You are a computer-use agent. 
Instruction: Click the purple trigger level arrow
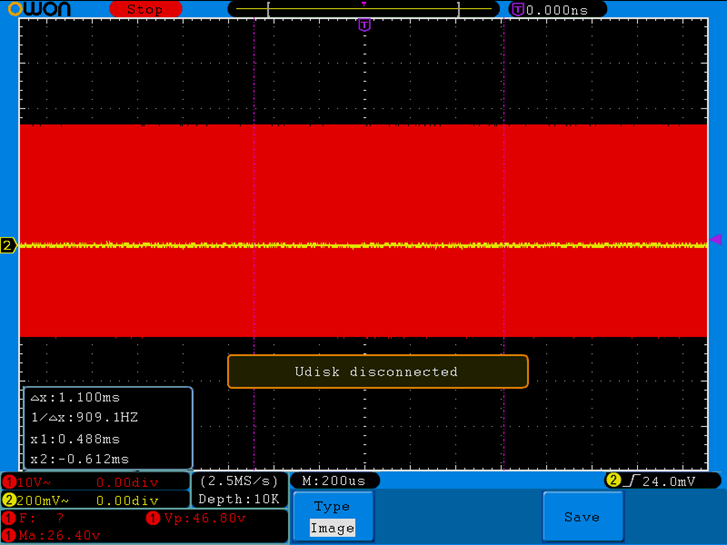pyautogui.click(x=715, y=239)
